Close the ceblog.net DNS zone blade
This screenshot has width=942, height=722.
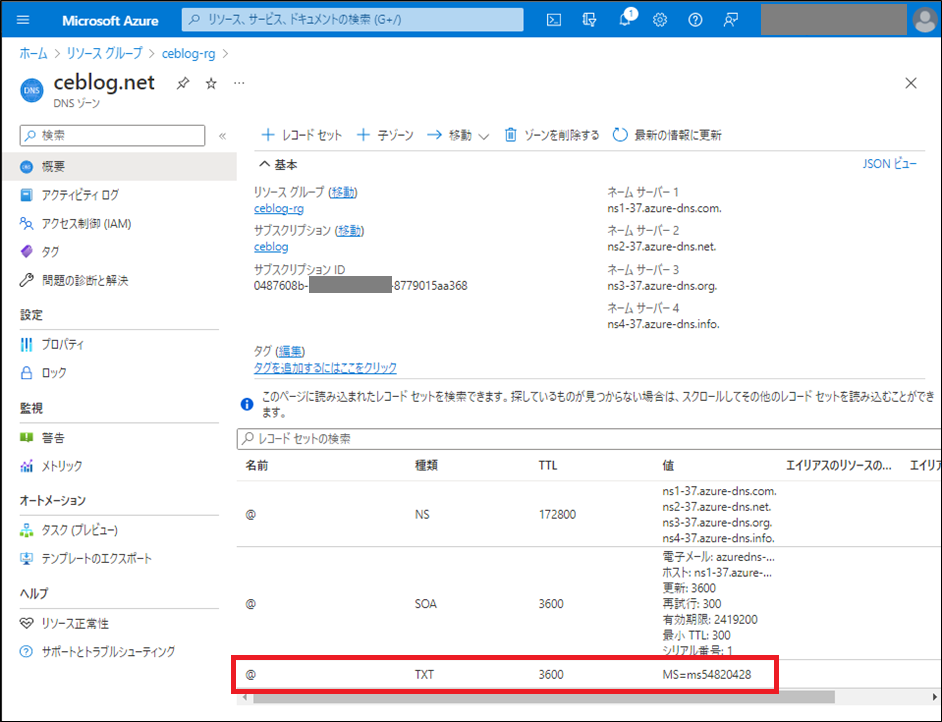(x=911, y=83)
